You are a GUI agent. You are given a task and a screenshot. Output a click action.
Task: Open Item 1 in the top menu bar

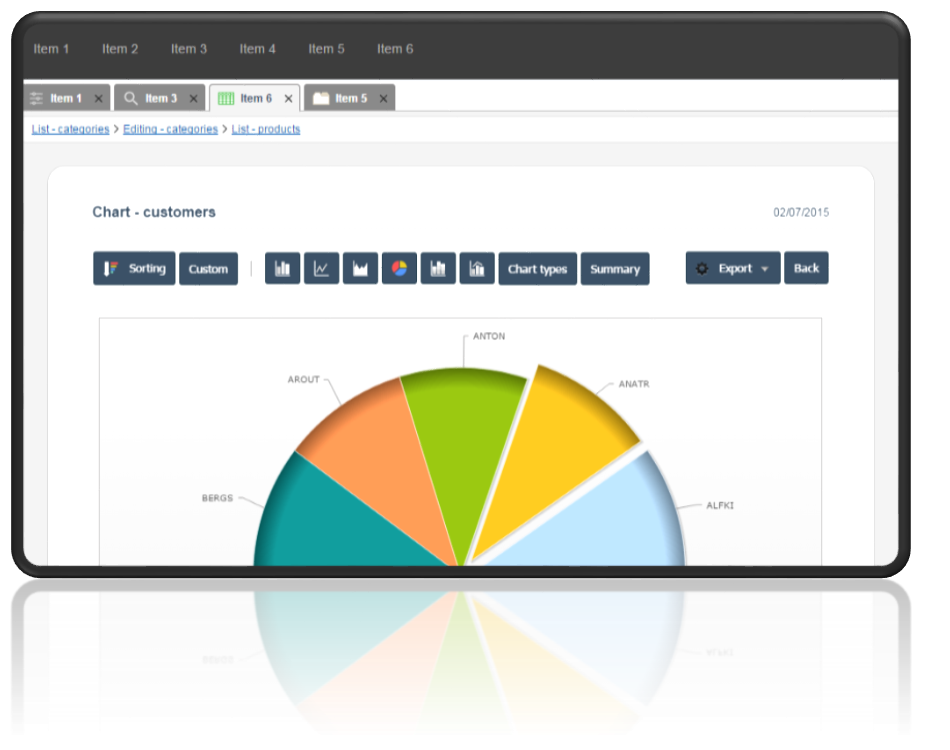[x=51, y=49]
